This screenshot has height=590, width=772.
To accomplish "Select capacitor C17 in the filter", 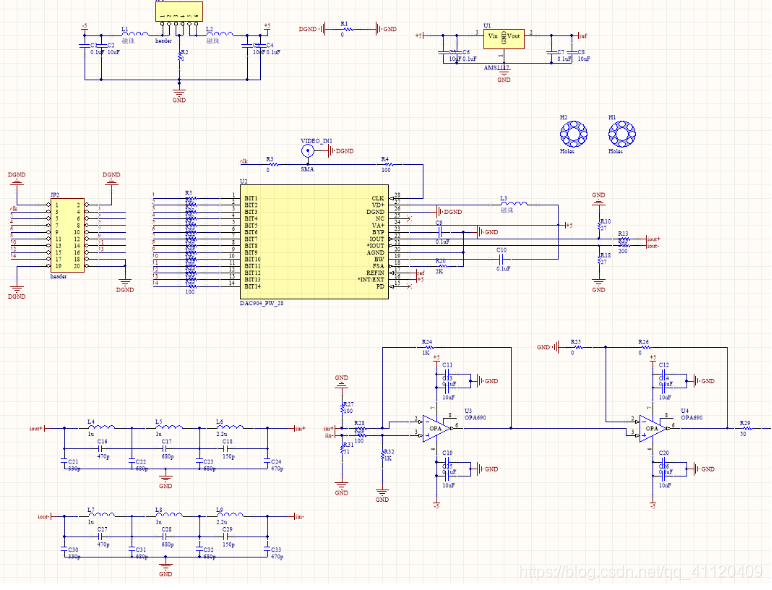I will tap(165, 449).
